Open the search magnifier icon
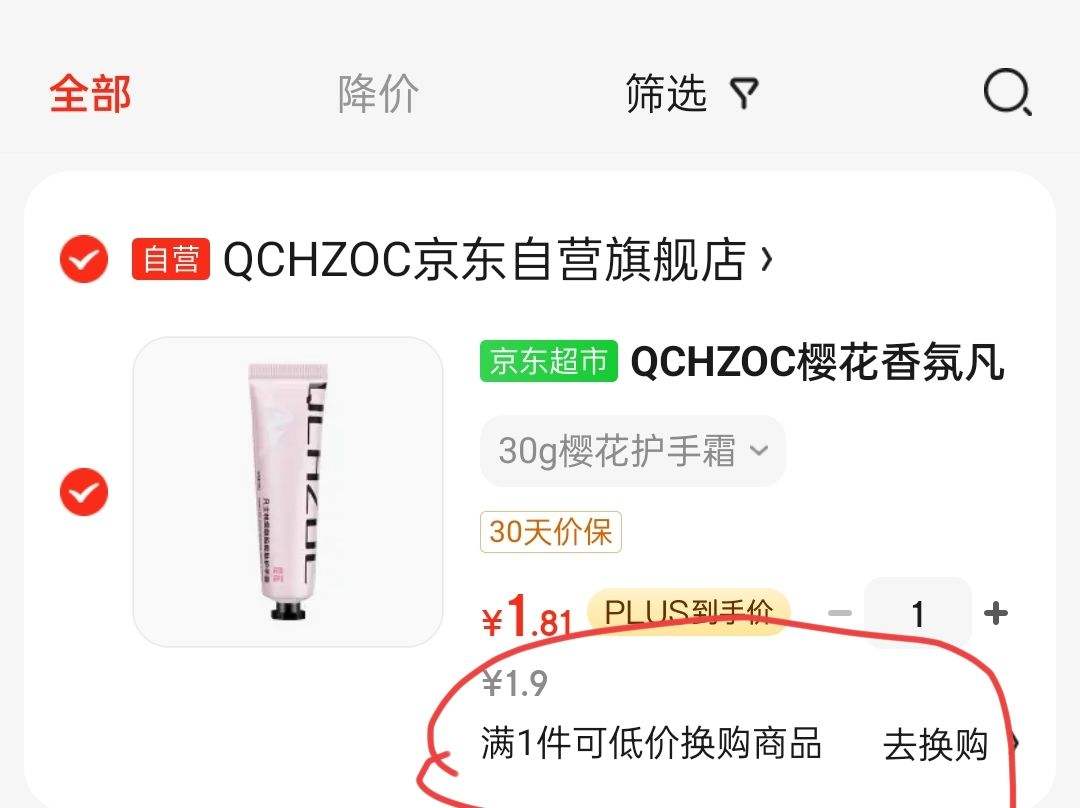The image size is (1080, 808). [1008, 92]
